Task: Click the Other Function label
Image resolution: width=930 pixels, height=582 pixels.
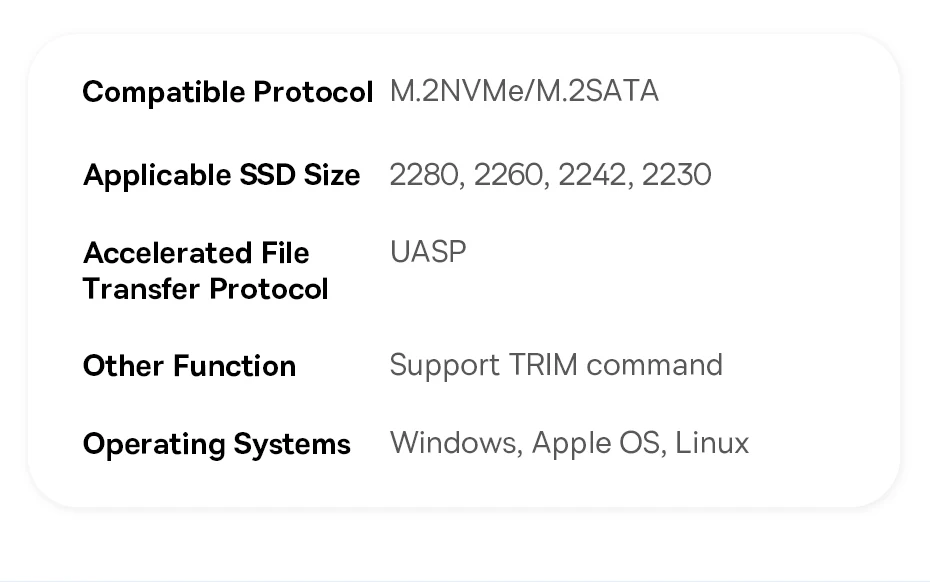Action: point(189,366)
